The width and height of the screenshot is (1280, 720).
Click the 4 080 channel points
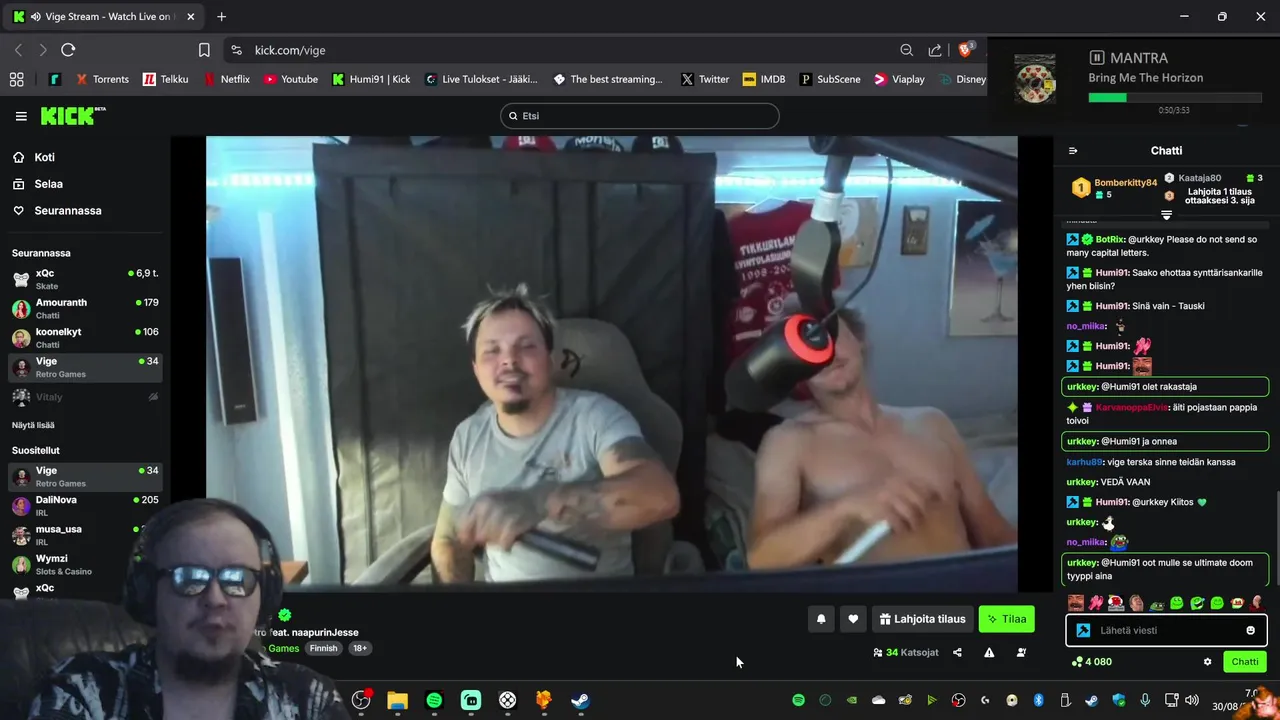pos(1091,662)
